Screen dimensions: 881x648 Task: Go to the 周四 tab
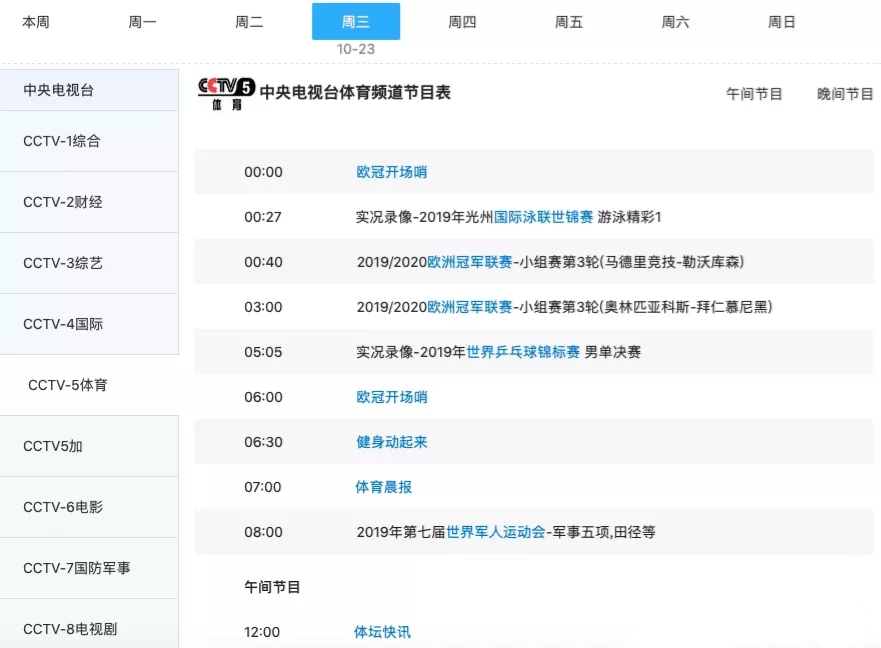462,22
